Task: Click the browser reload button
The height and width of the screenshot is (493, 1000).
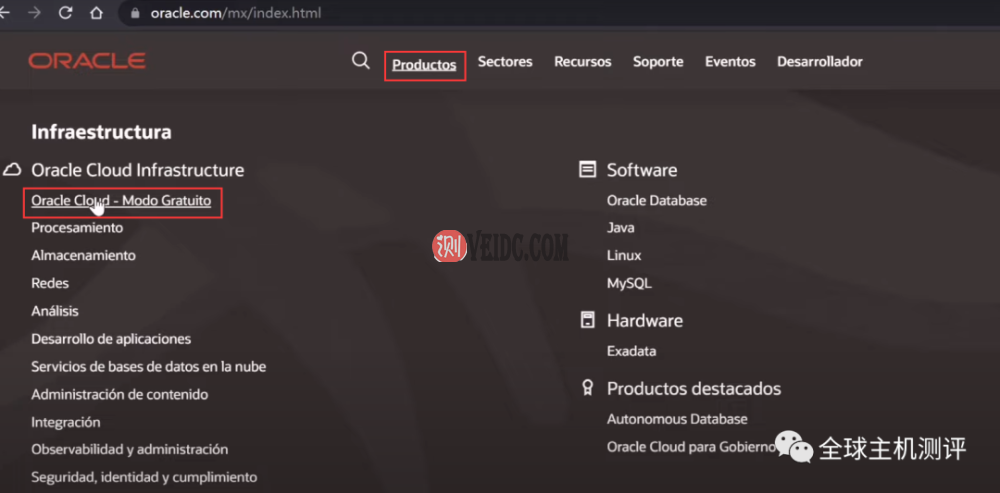Action: 65,13
